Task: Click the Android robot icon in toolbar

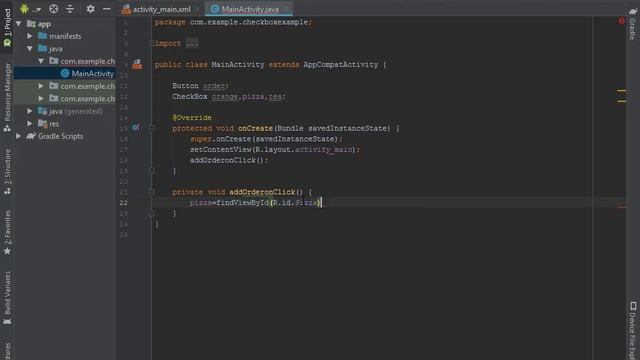Action: pyautogui.click(x=24, y=9)
